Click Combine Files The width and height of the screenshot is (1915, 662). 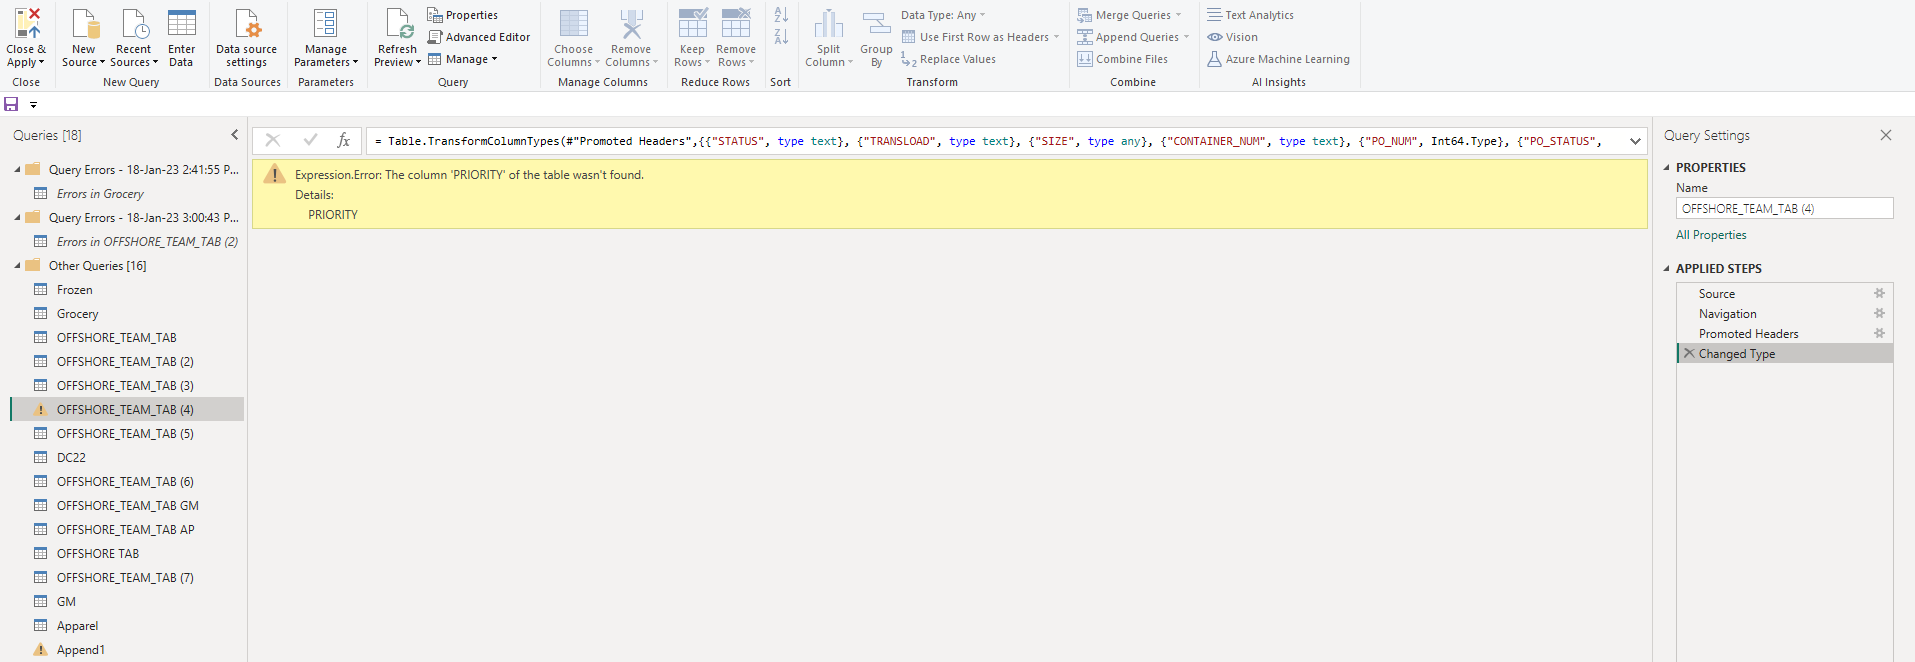[1122, 59]
